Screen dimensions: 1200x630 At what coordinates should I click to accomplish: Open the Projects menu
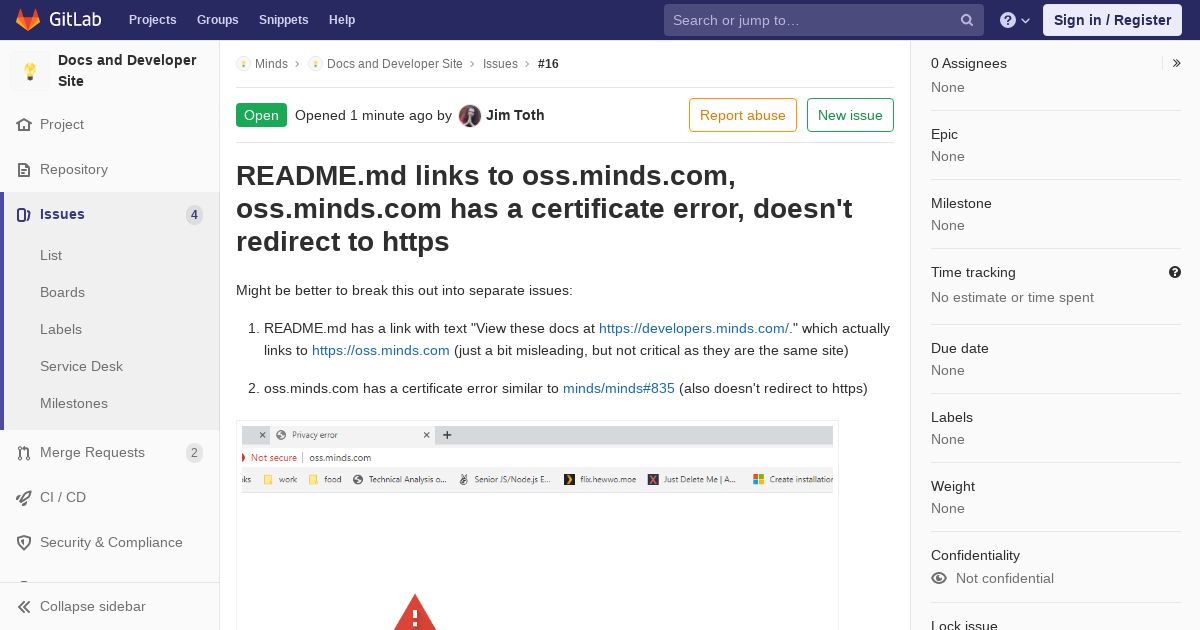(153, 20)
